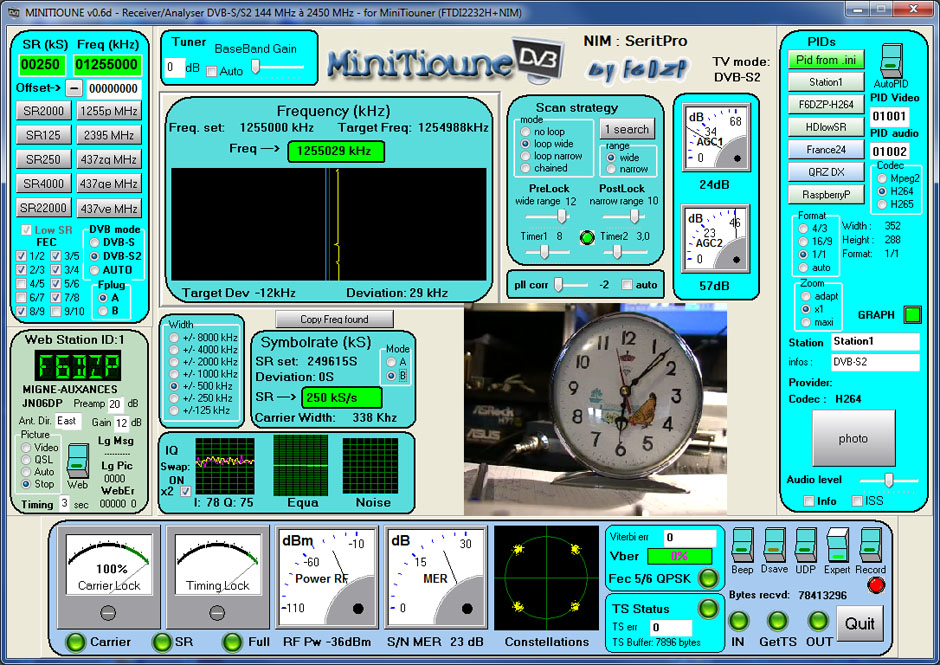Image resolution: width=940 pixels, height=665 pixels.
Task: Click the frequency spectrum display
Action: click(x=329, y=224)
